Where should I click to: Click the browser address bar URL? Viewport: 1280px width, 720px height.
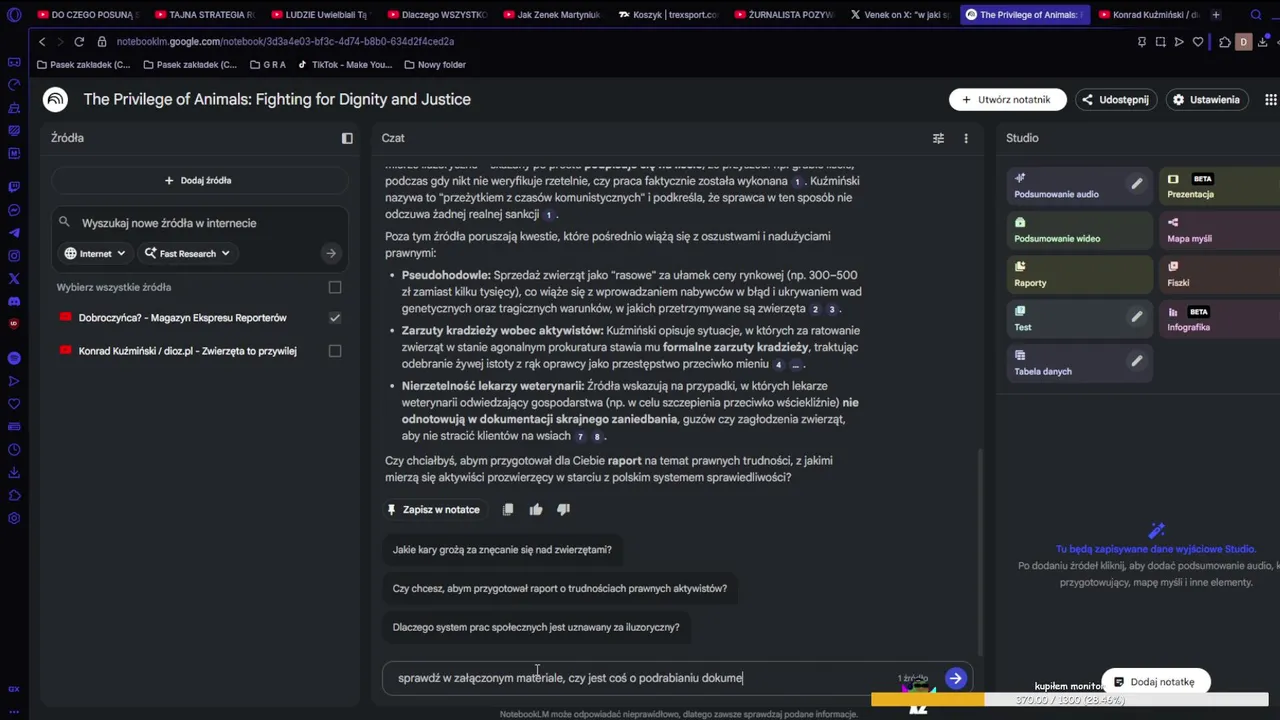285,42
